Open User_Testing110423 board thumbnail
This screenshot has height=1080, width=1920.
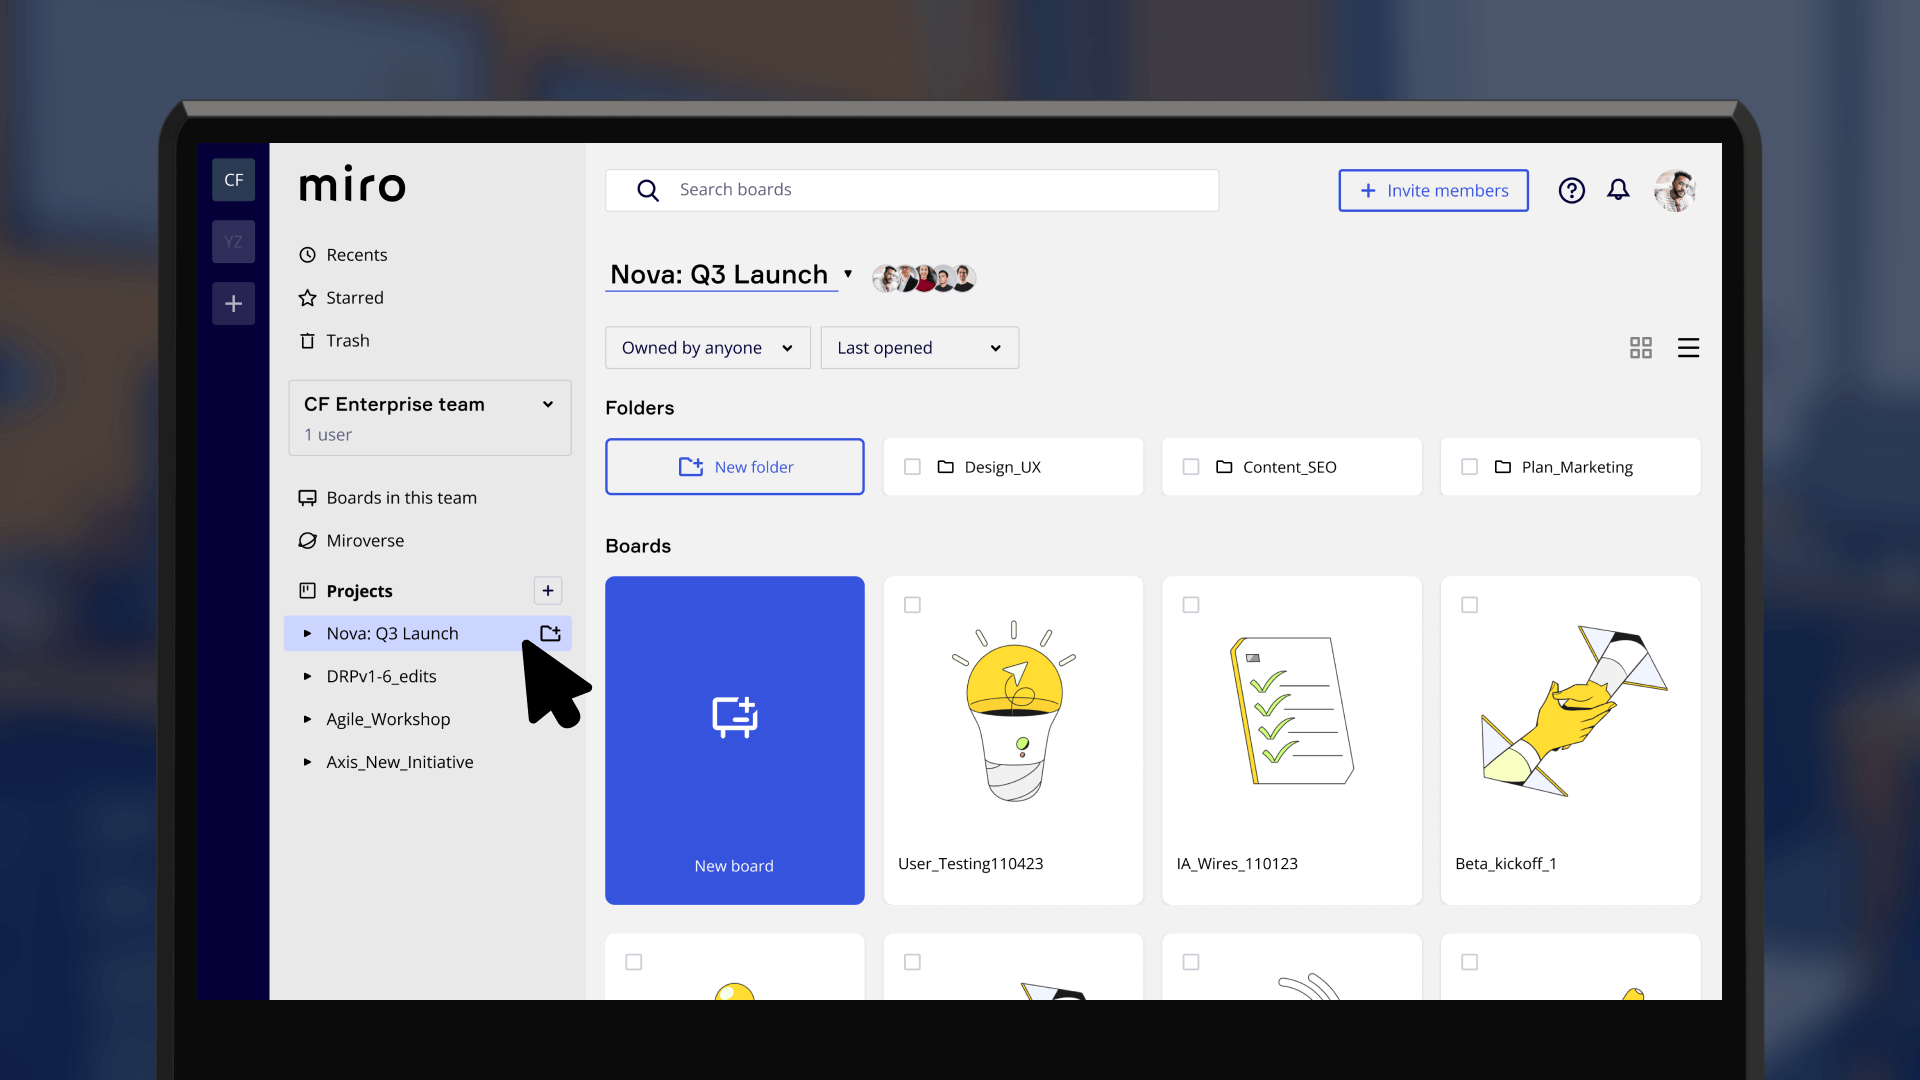[1013, 712]
